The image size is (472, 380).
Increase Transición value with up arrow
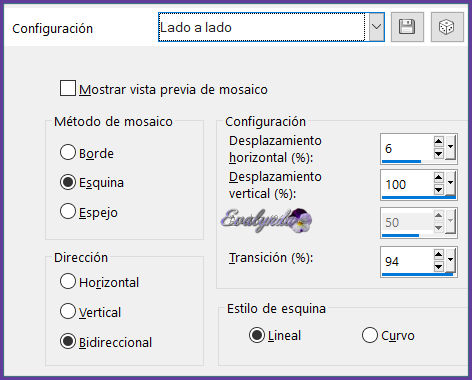pyautogui.click(x=438, y=255)
